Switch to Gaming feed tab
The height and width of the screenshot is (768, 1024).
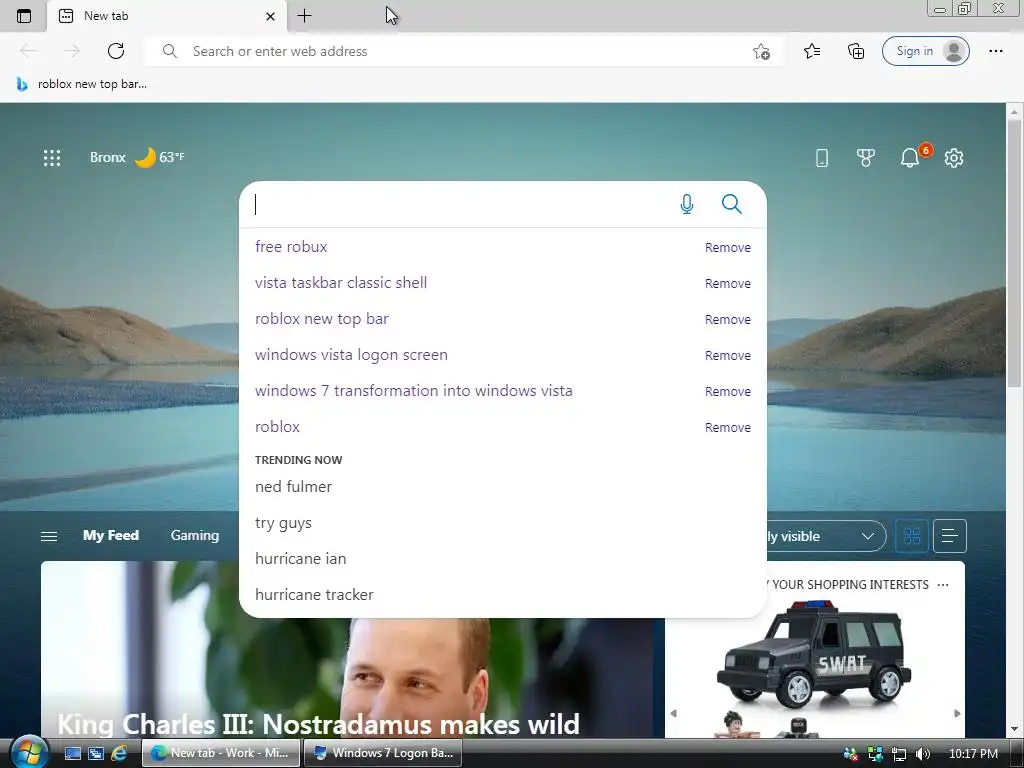tap(195, 536)
